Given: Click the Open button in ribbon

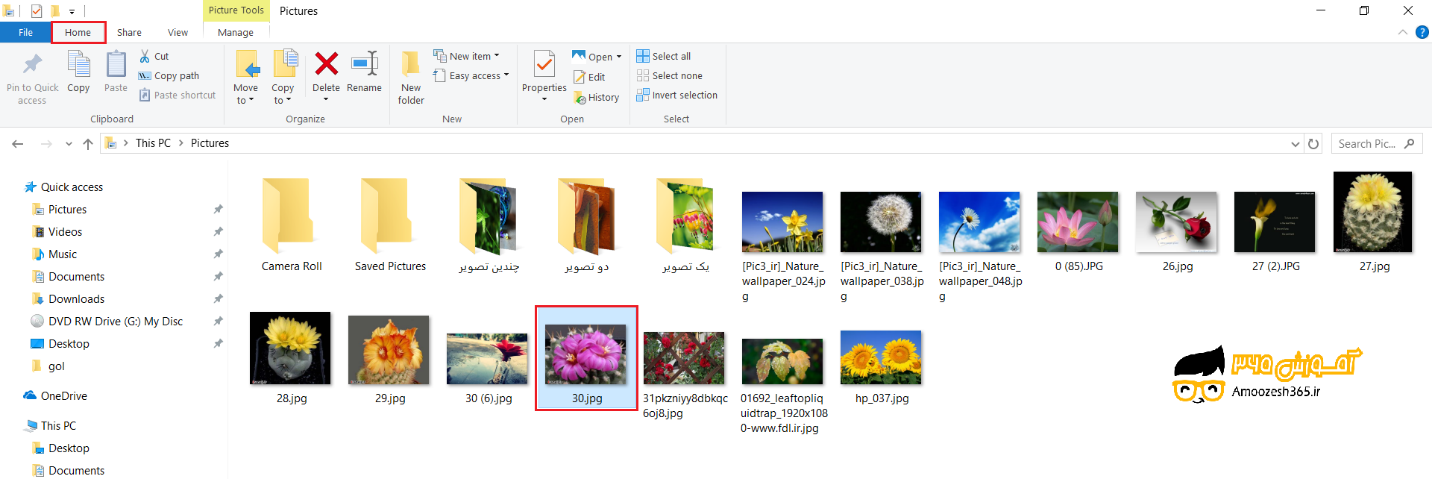Looking at the screenshot, I should click(x=597, y=57).
